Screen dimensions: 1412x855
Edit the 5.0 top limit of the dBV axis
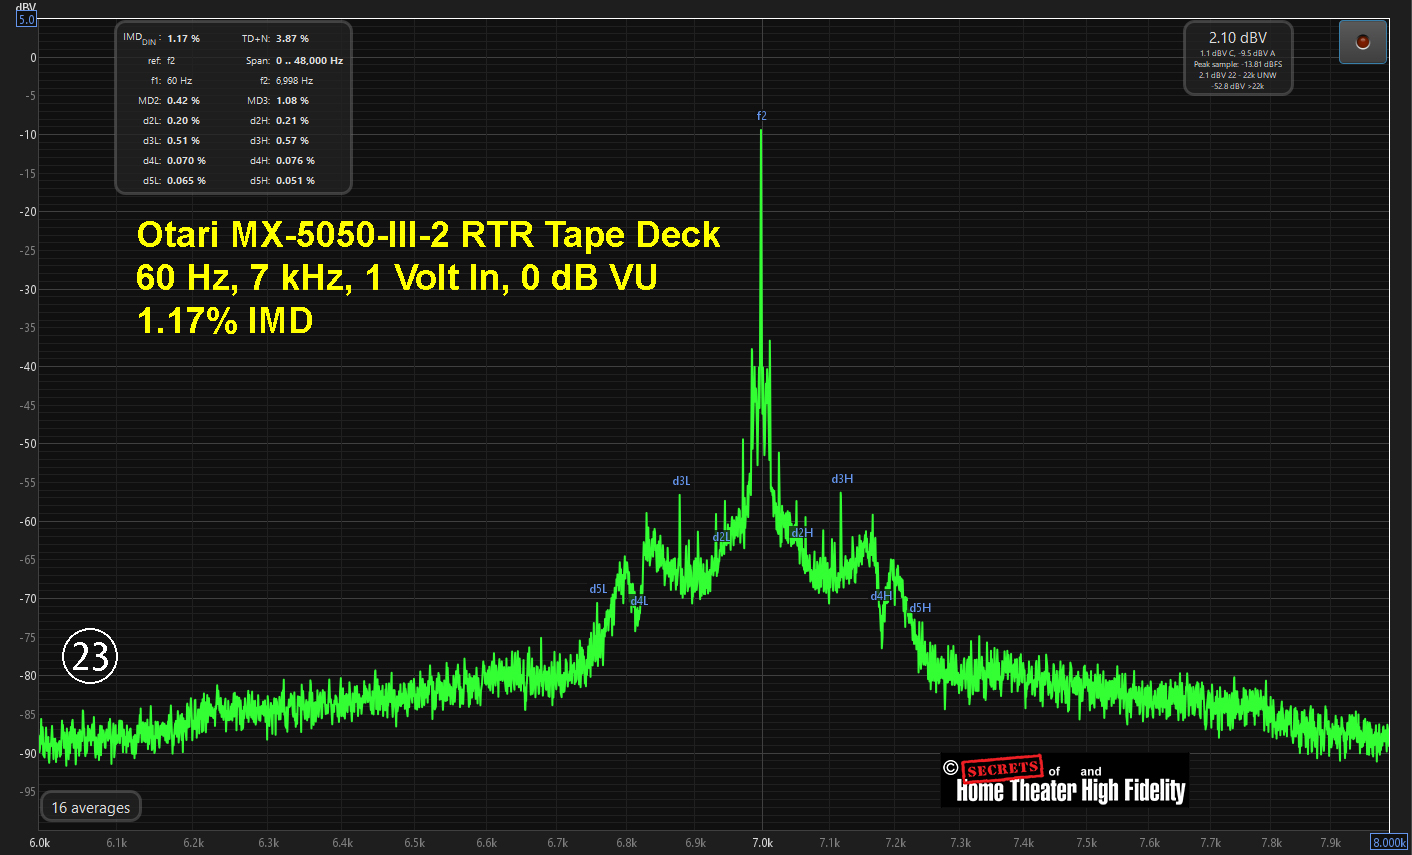tap(26, 19)
